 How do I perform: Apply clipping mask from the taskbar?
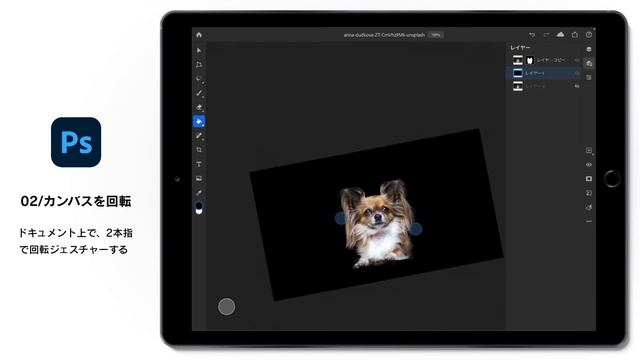click(x=589, y=193)
